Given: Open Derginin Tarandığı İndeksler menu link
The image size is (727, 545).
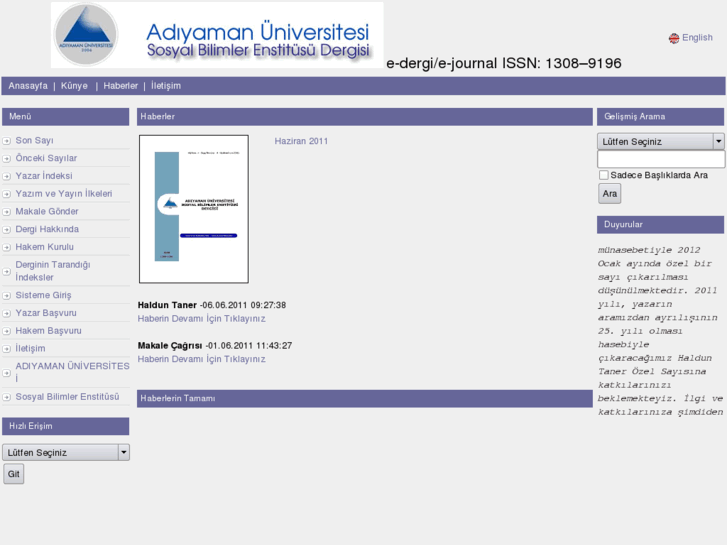Looking at the screenshot, I should (x=53, y=271).
